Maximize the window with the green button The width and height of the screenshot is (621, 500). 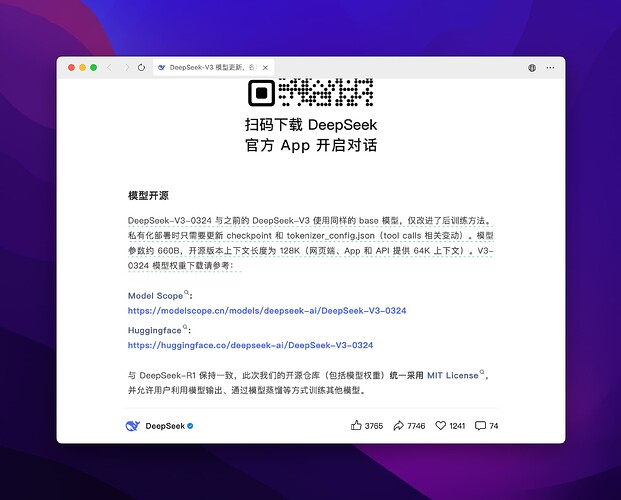(x=93, y=67)
